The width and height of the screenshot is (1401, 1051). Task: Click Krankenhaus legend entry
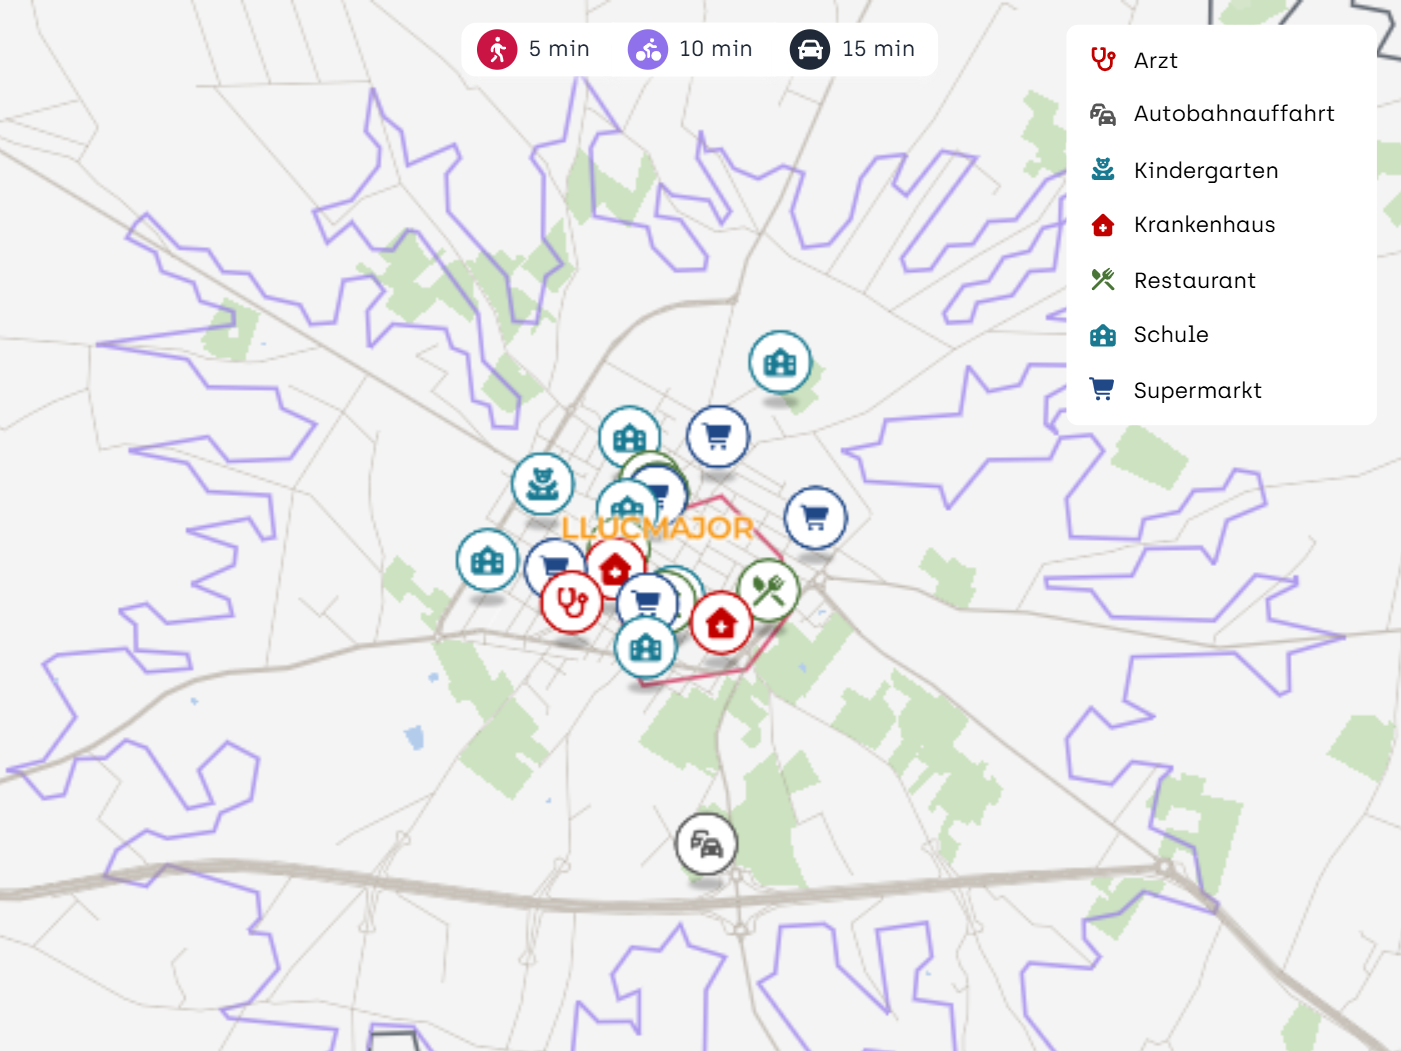pyautogui.click(x=1204, y=225)
